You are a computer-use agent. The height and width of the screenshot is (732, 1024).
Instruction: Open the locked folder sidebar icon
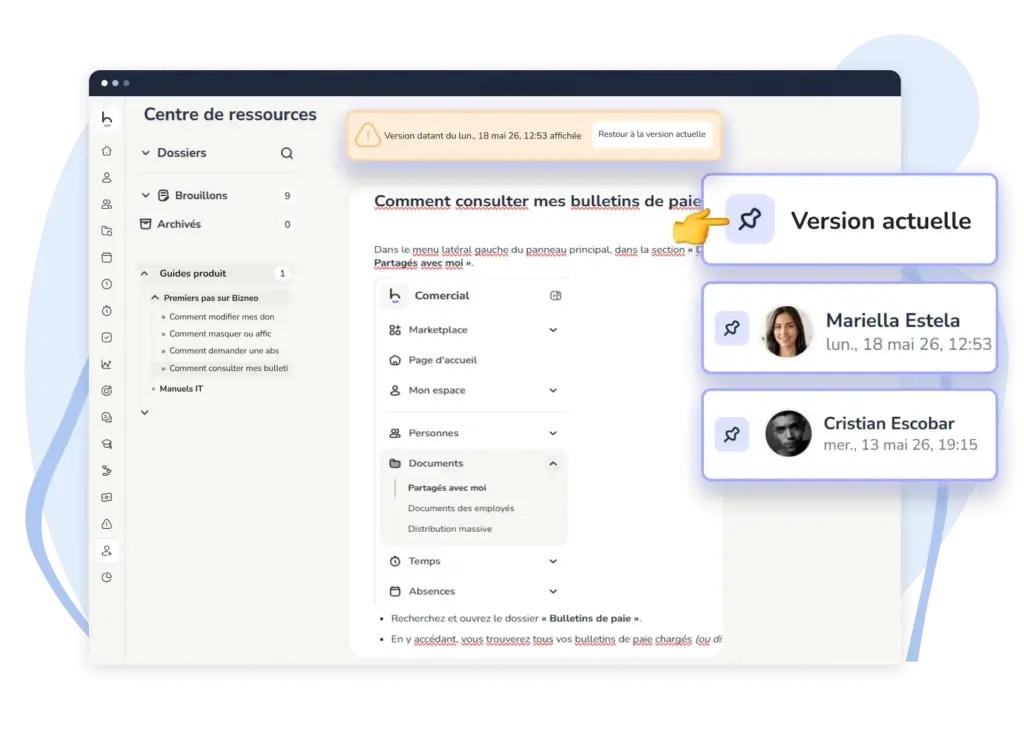pyautogui.click(x=106, y=231)
